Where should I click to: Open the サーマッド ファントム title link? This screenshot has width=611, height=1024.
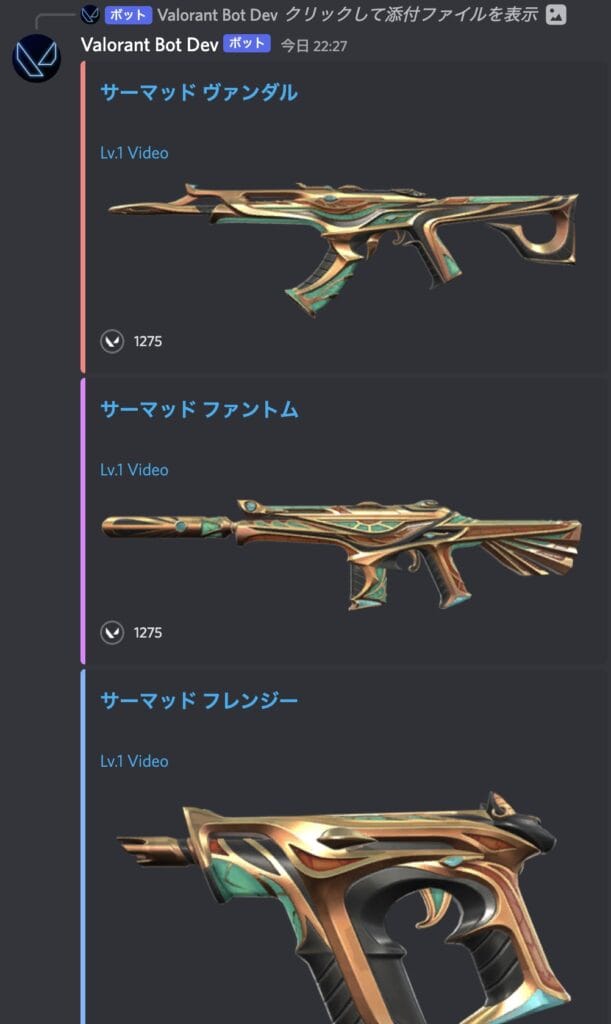pos(199,409)
